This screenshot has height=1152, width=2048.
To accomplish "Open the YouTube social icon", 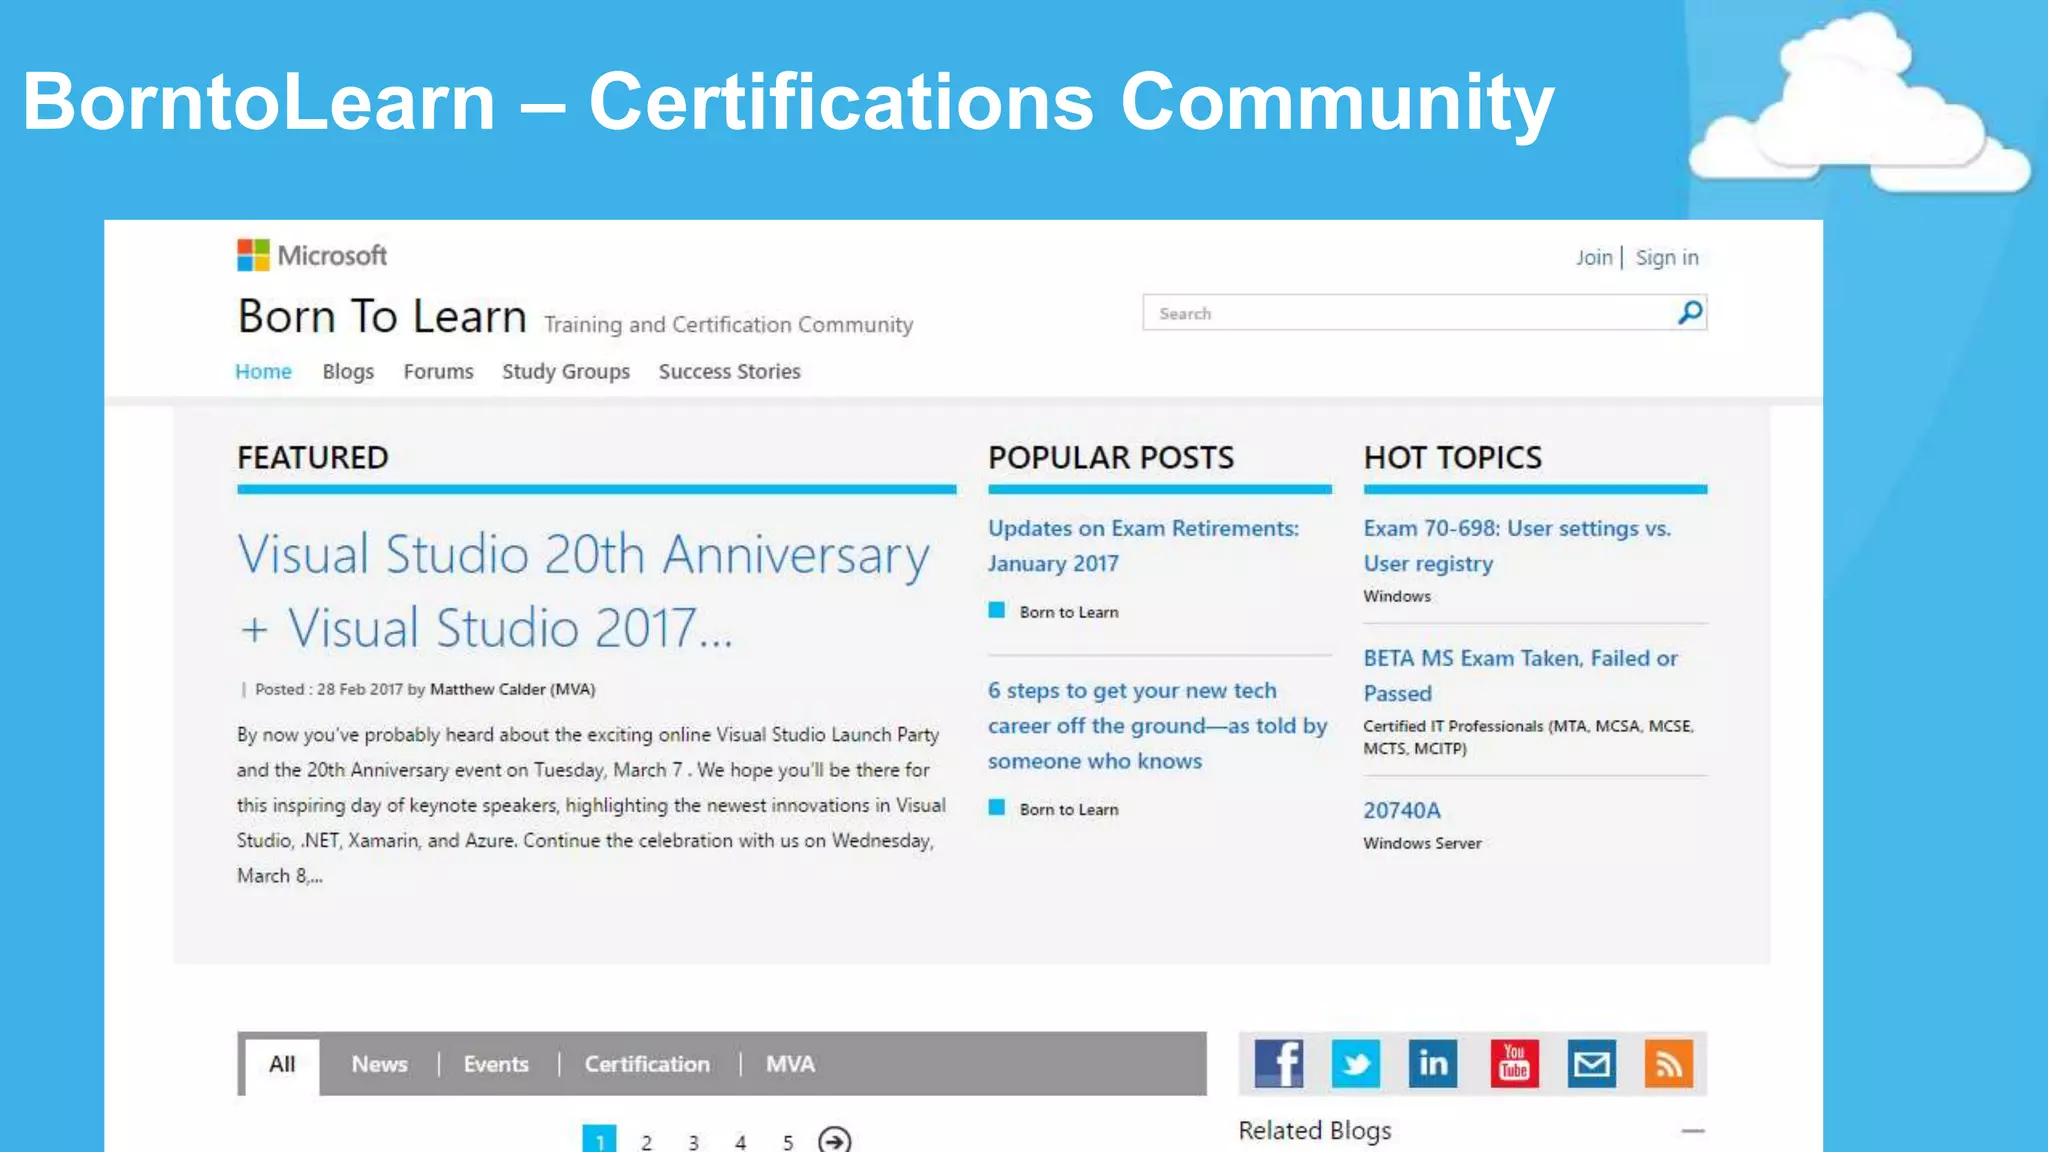I will coord(1514,1063).
